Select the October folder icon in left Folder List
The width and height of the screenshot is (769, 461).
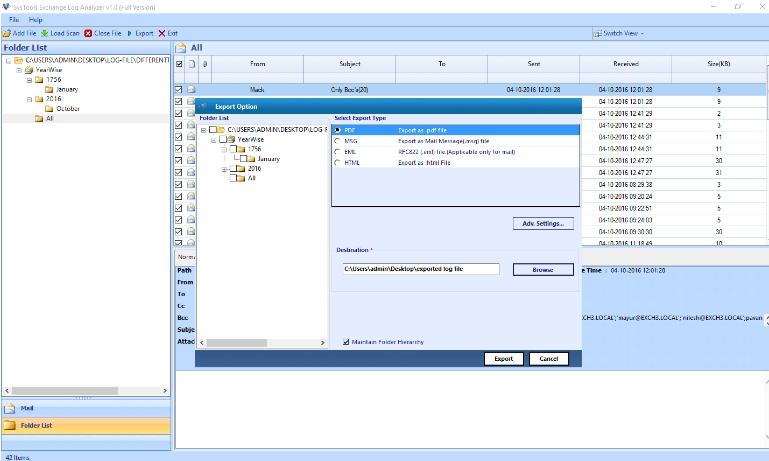49,108
